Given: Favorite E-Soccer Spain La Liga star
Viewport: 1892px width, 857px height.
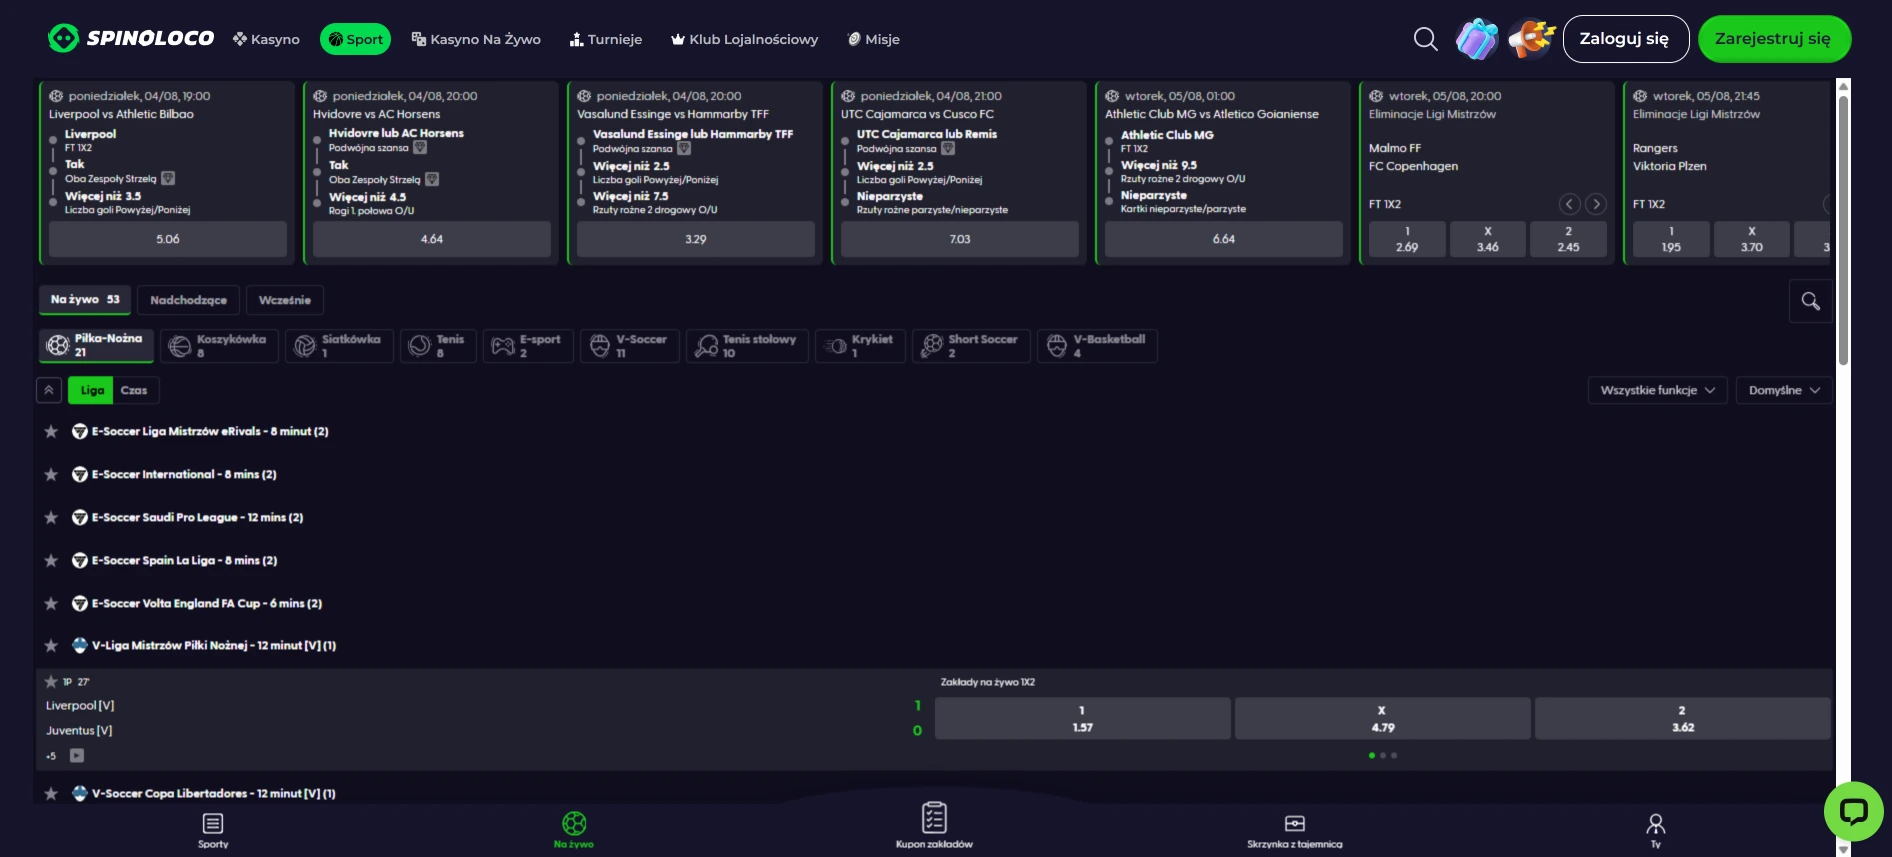Looking at the screenshot, I should point(51,560).
